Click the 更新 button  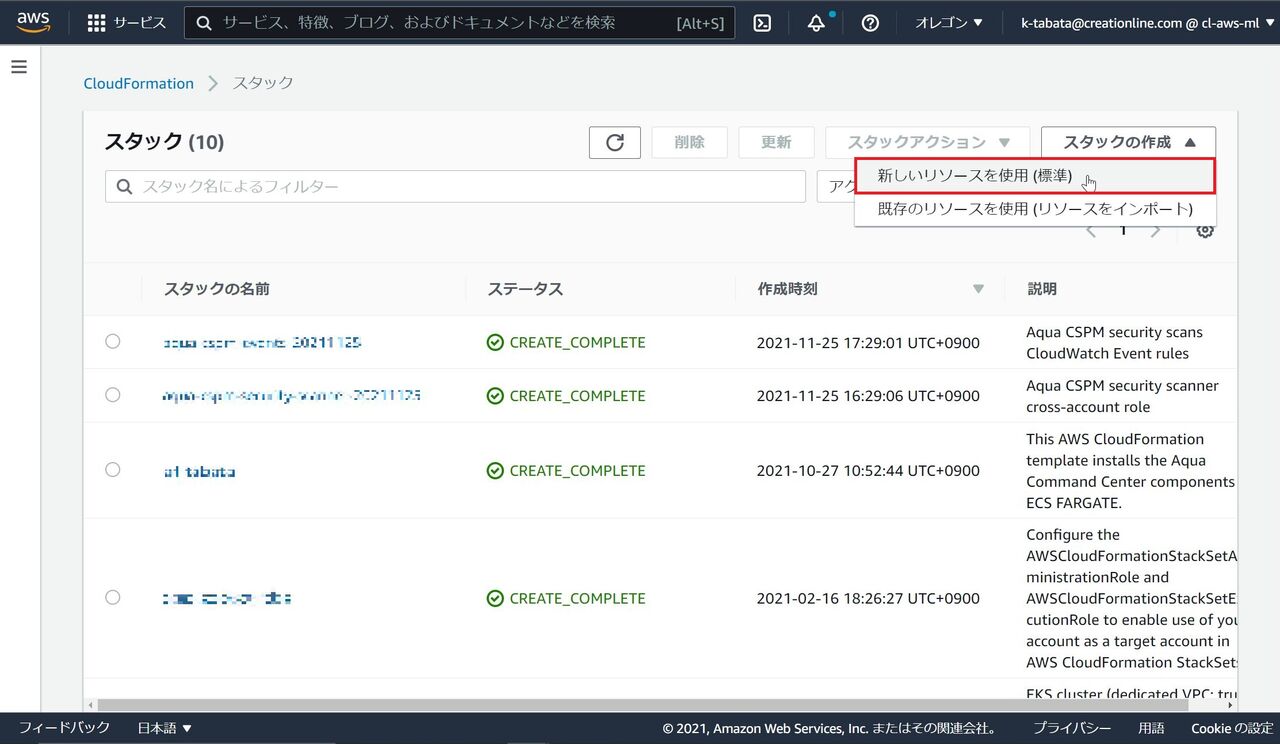click(x=776, y=142)
